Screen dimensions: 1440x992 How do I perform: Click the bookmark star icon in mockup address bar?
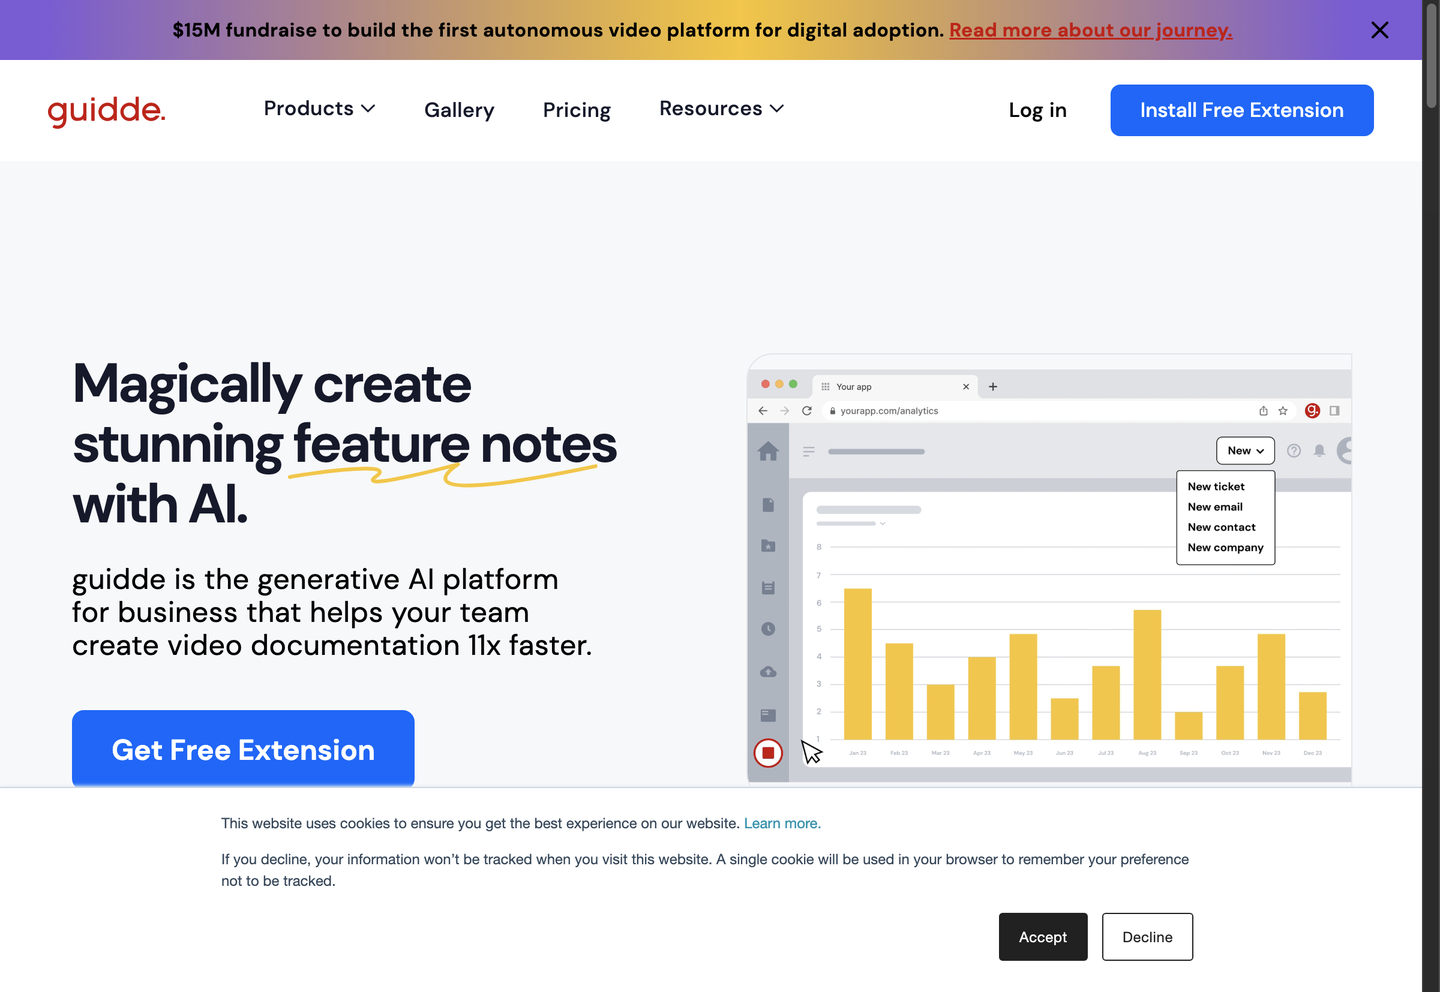point(1283,411)
